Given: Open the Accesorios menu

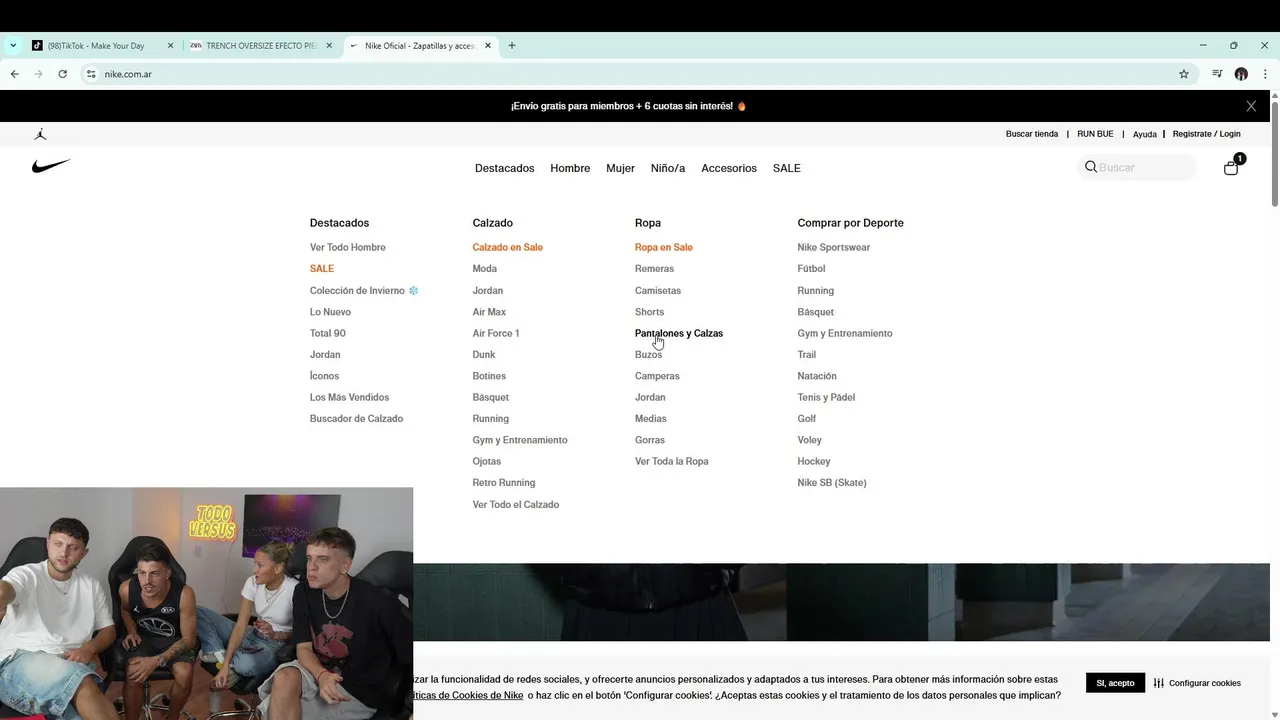Looking at the screenshot, I should click(729, 168).
